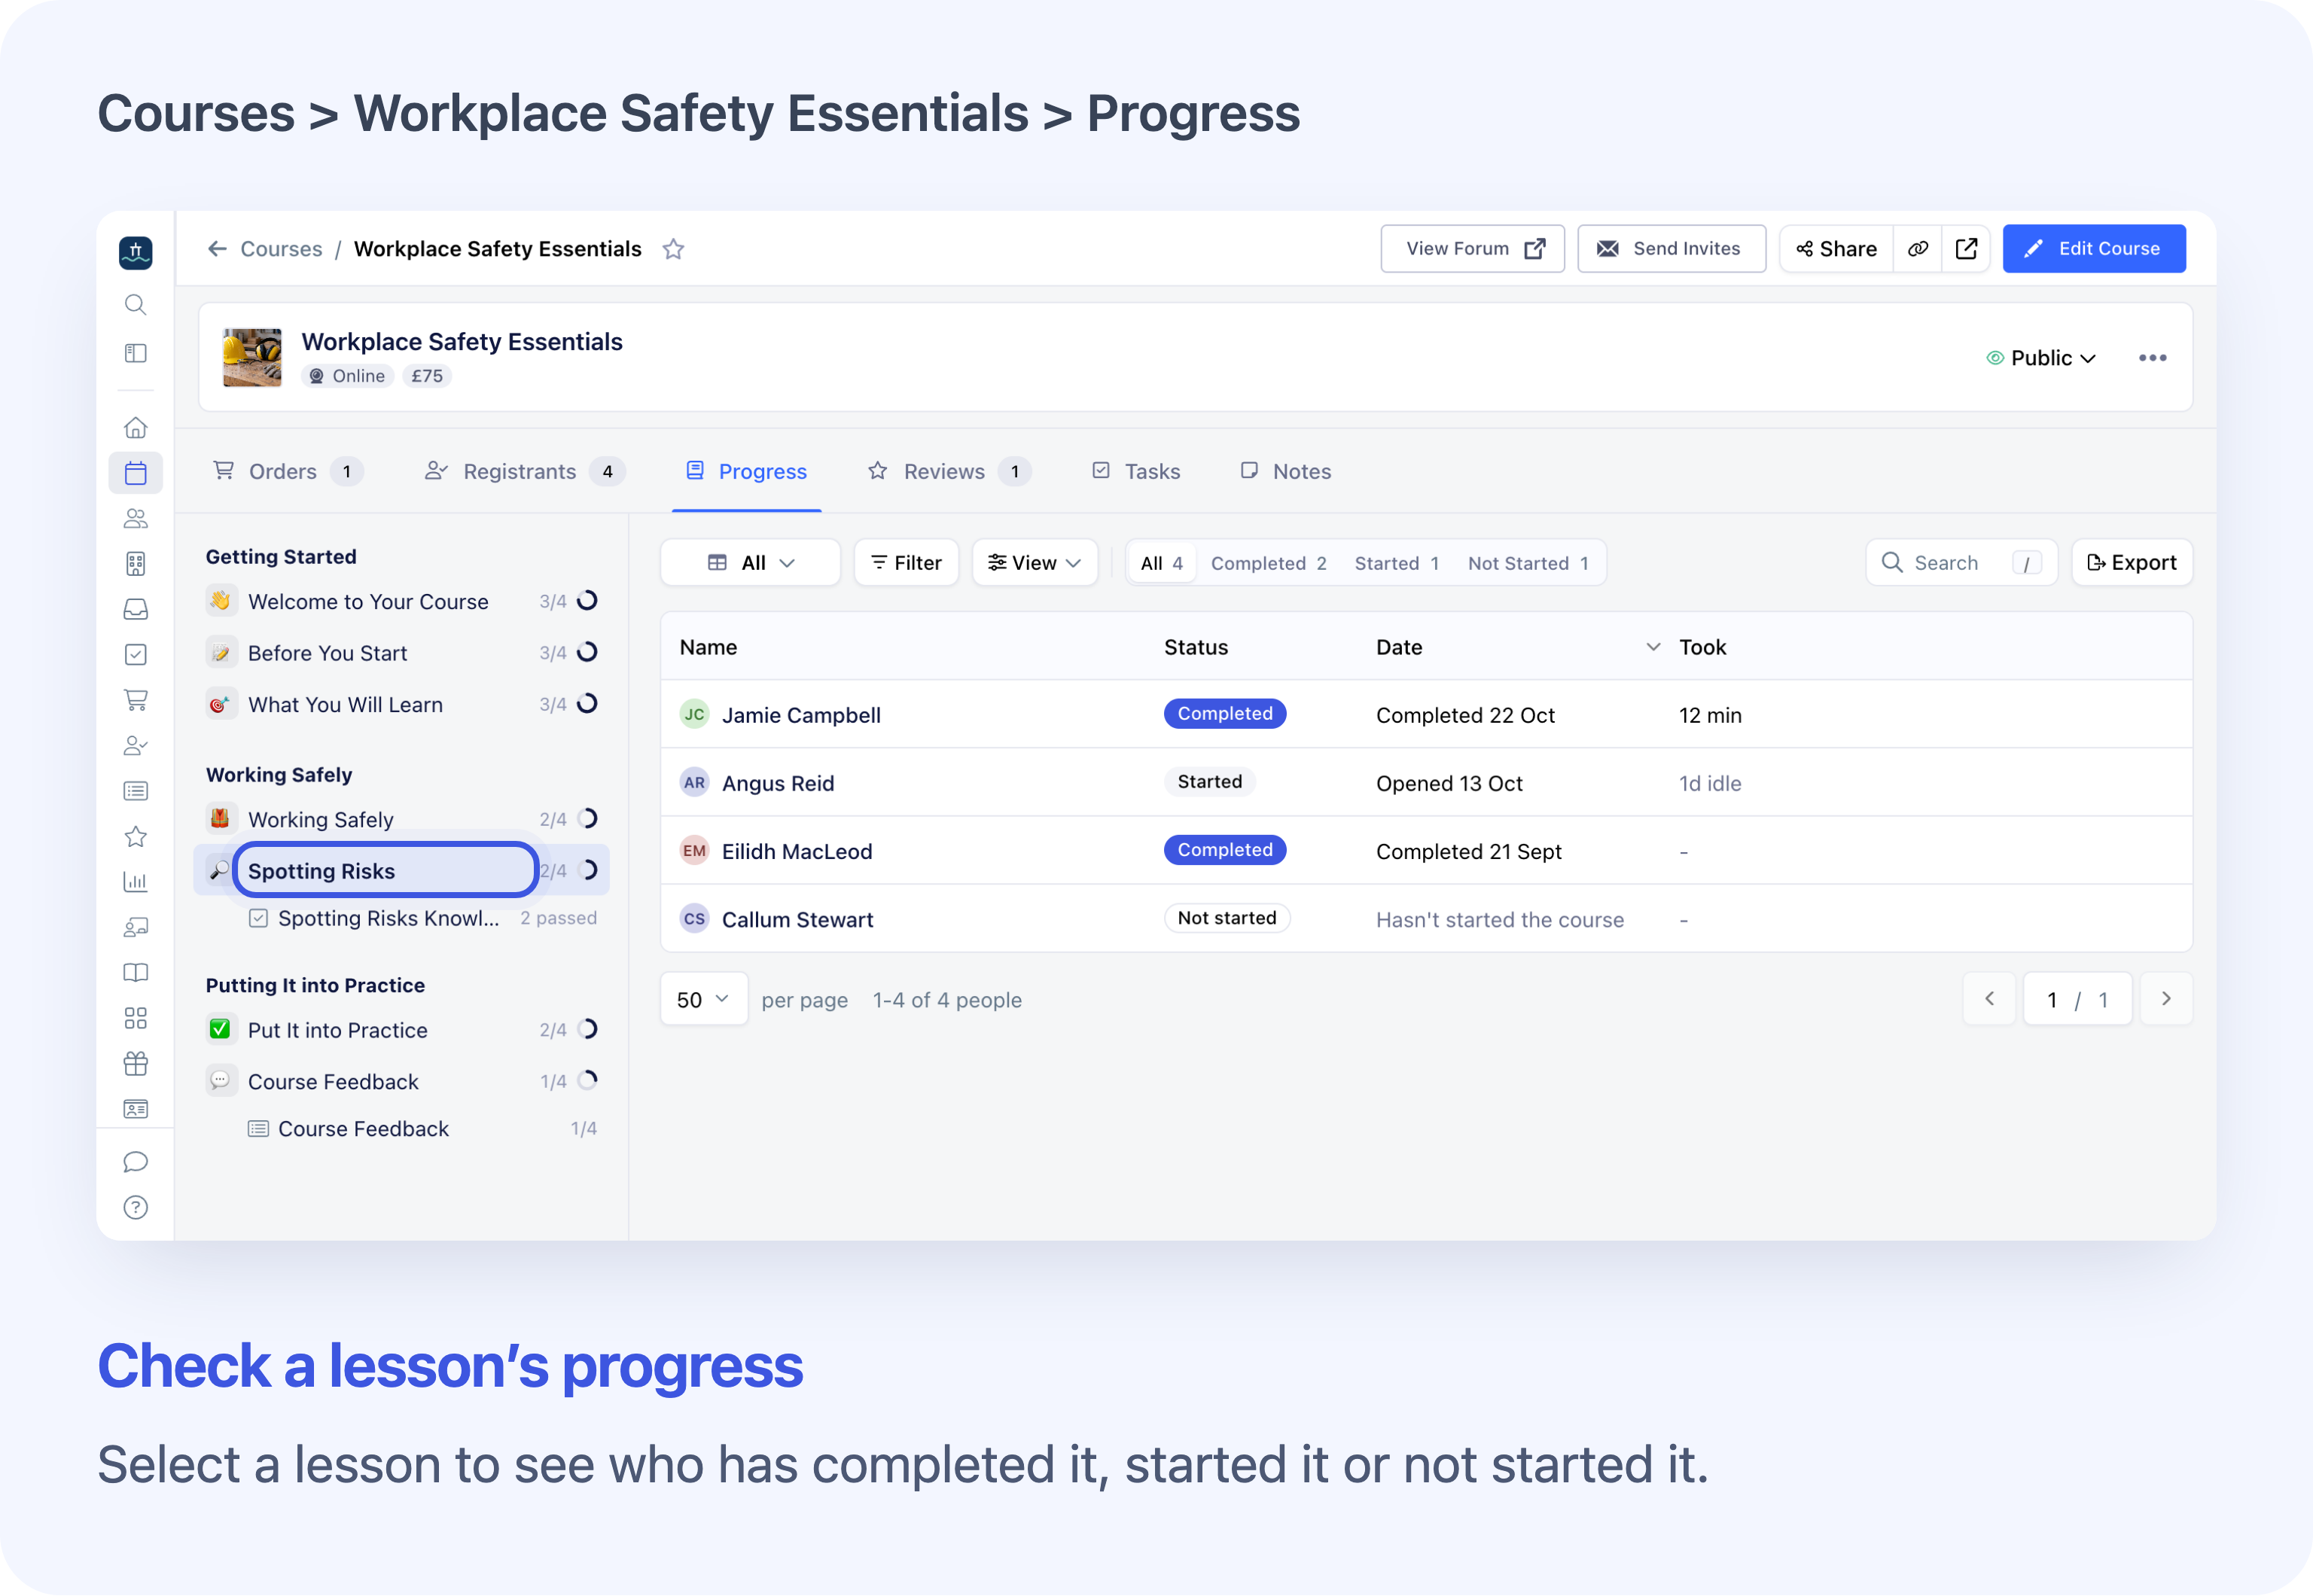Copy the course link via the chain icon
This screenshot has height=1596, width=2313.
[1917, 249]
